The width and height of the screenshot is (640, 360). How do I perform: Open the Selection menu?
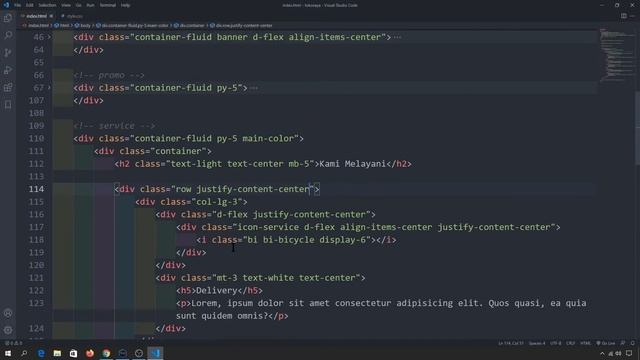[x=47, y=5]
